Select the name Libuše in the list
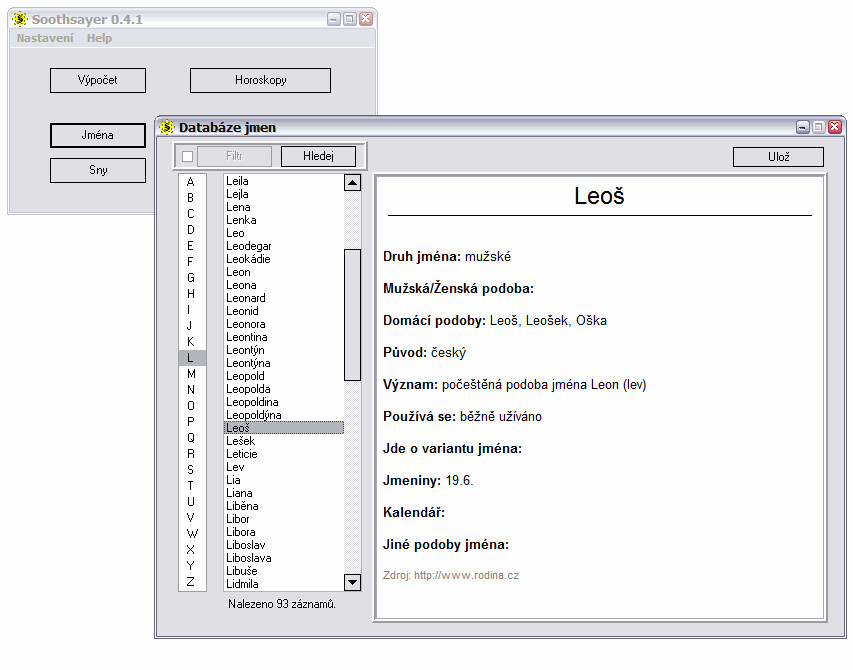Image resolution: width=853 pixels, height=670 pixels. (x=284, y=571)
